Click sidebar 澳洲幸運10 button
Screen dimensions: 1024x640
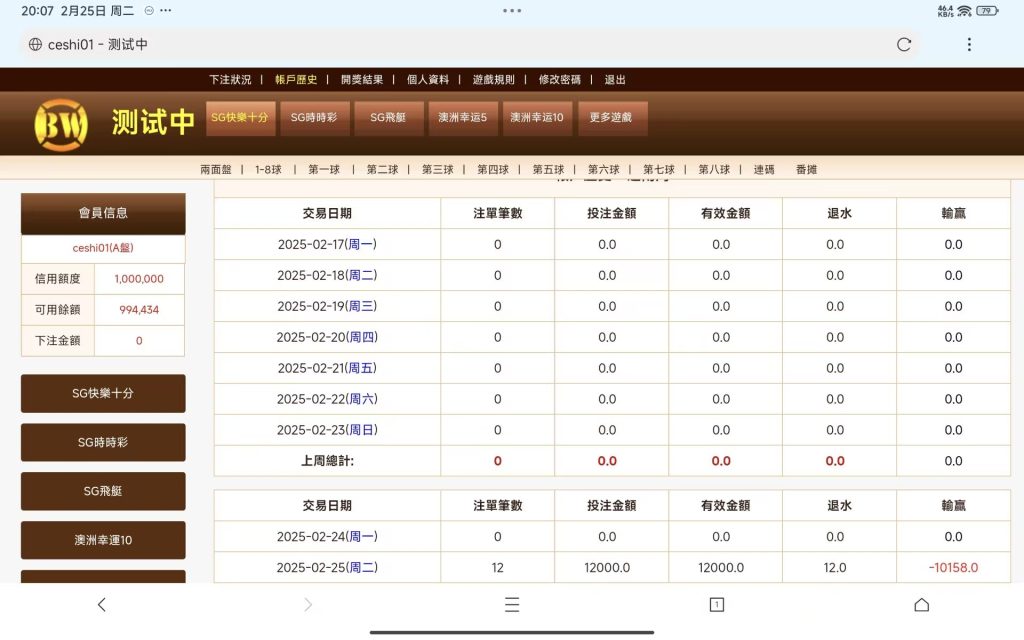click(103, 540)
